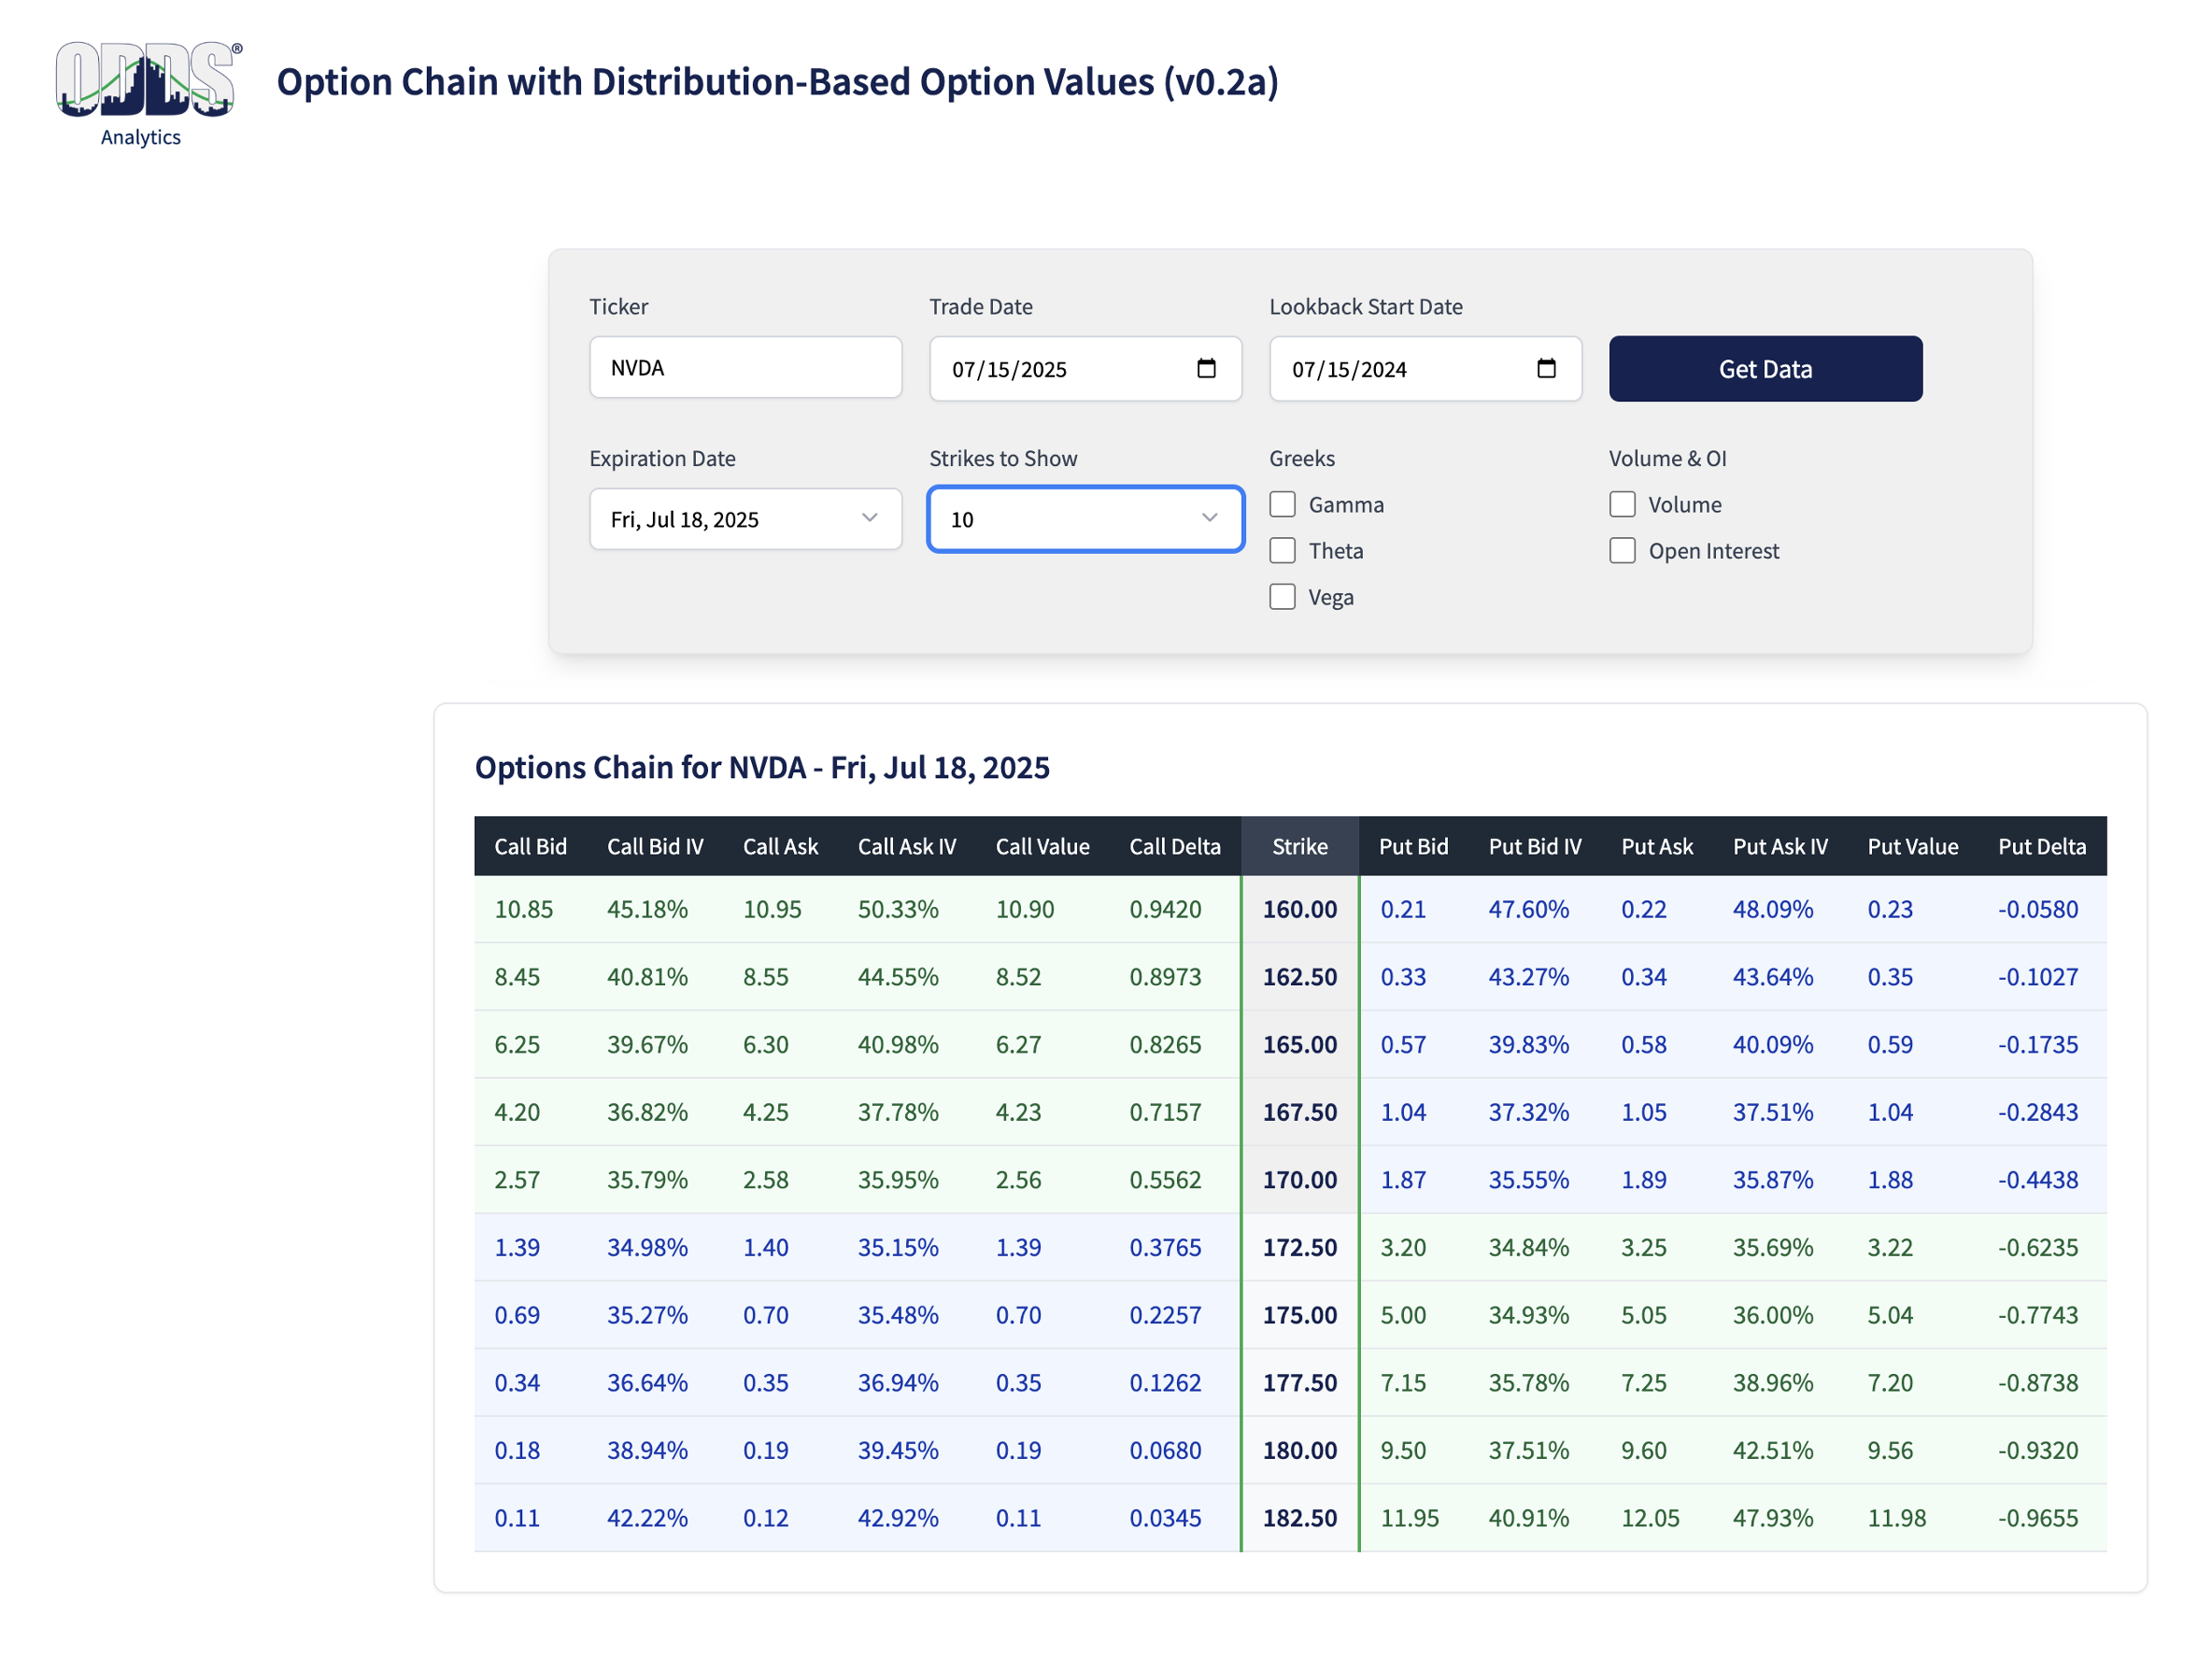Click call bid IV 34.98%
The width and height of the screenshot is (2212, 1670).
click(x=647, y=1247)
